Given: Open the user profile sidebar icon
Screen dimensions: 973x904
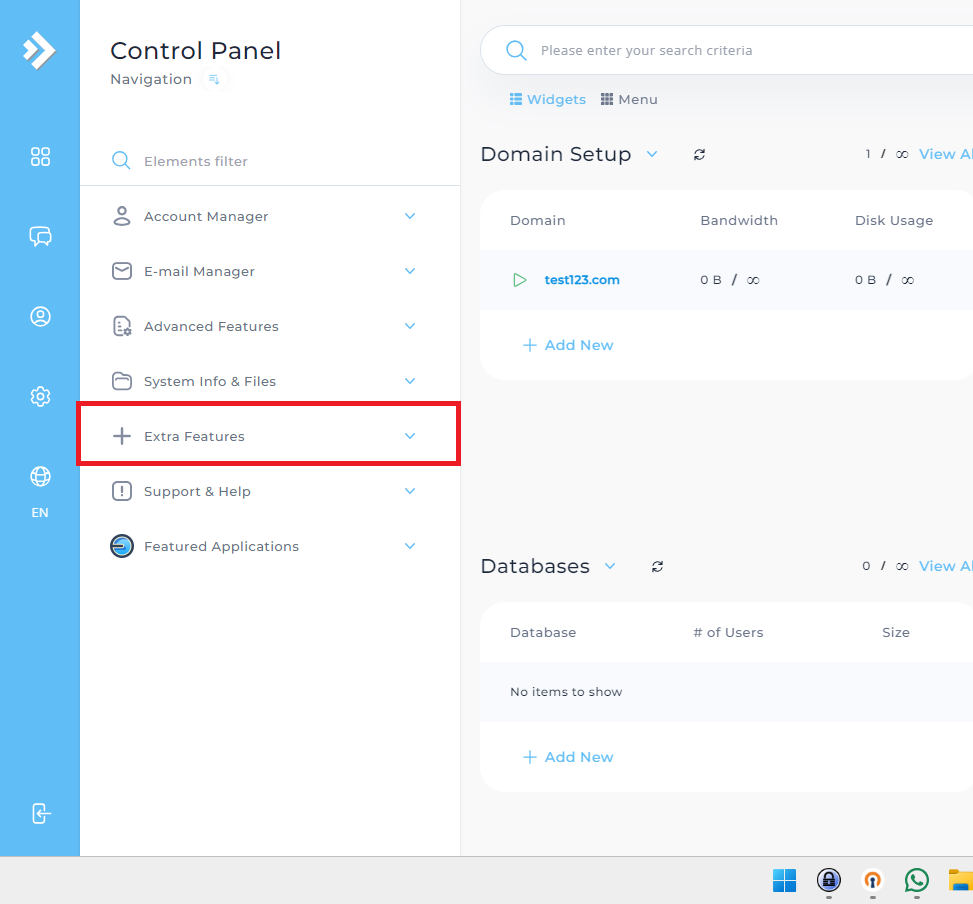Looking at the screenshot, I should [40, 316].
